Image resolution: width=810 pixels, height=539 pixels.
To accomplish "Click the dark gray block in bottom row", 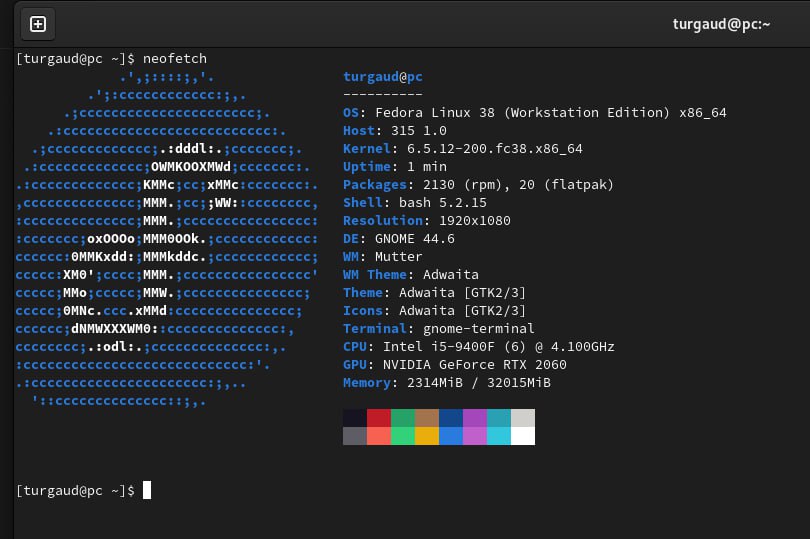I will pos(355,436).
